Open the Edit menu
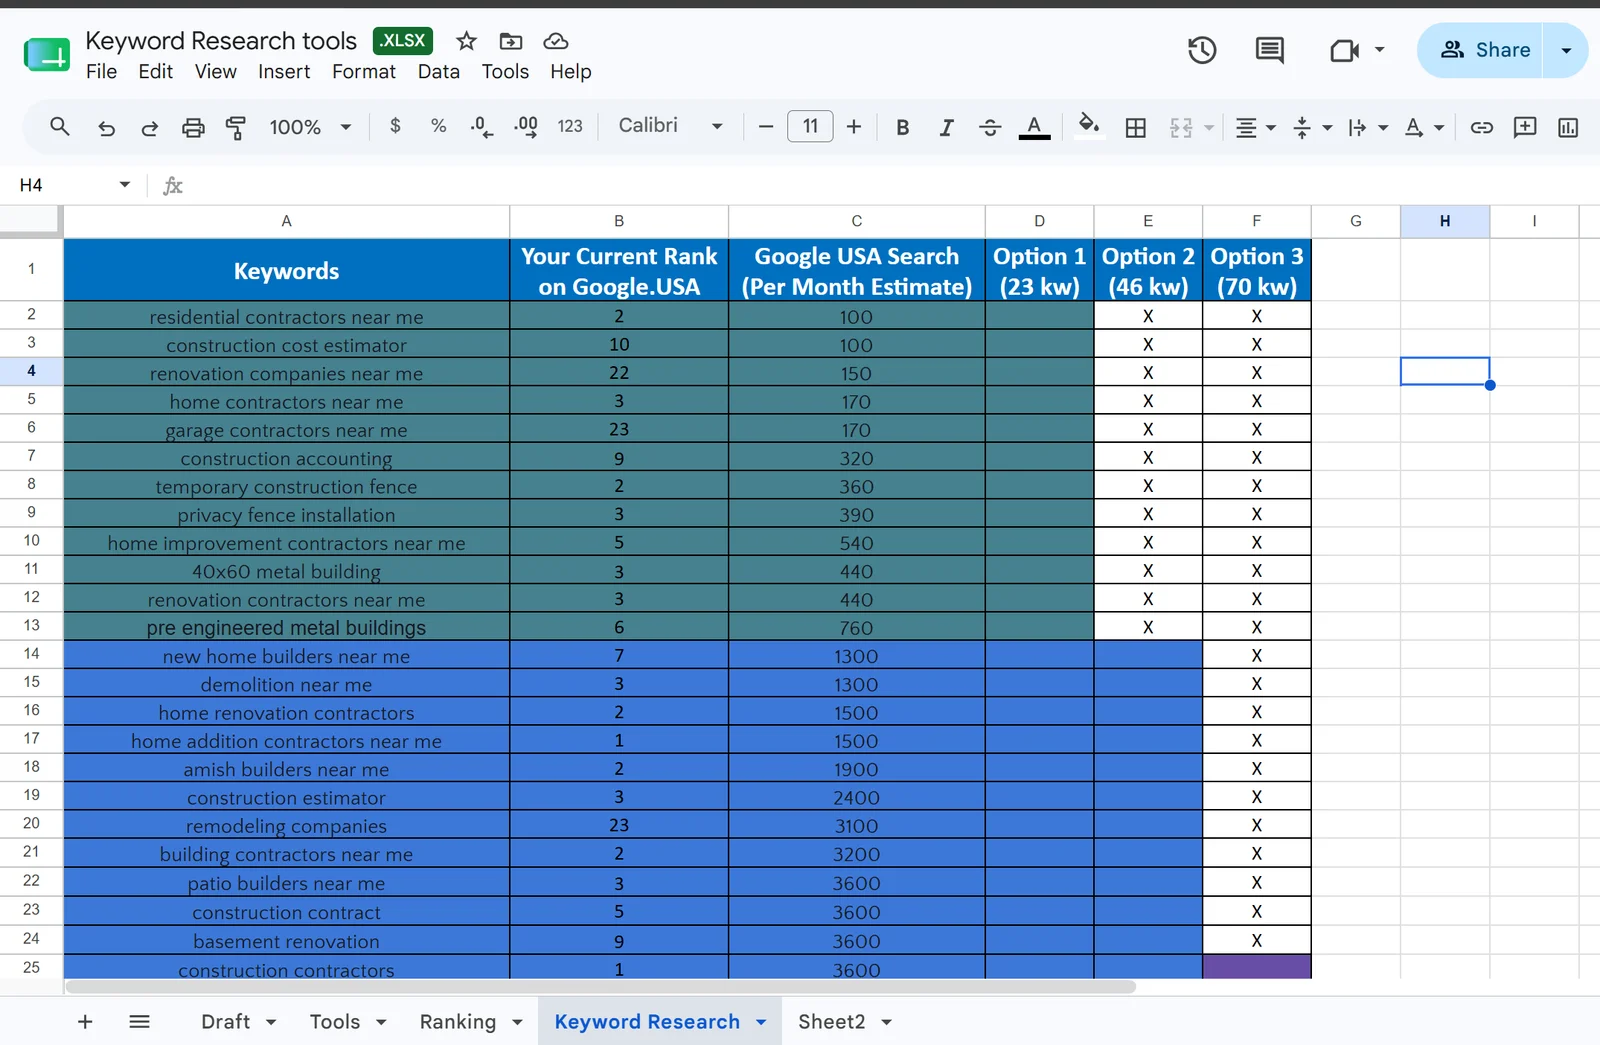Image resolution: width=1600 pixels, height=1045 pixels. click(155, 72)
